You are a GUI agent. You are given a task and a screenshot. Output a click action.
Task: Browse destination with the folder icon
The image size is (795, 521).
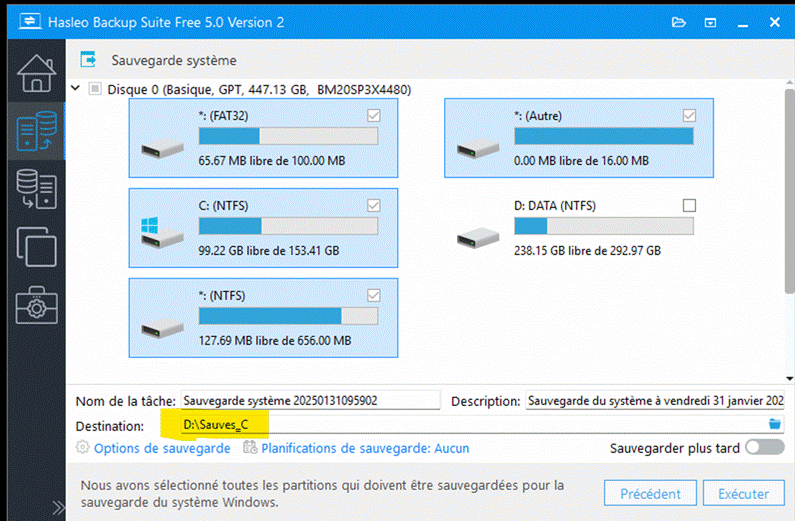[775, 424]
